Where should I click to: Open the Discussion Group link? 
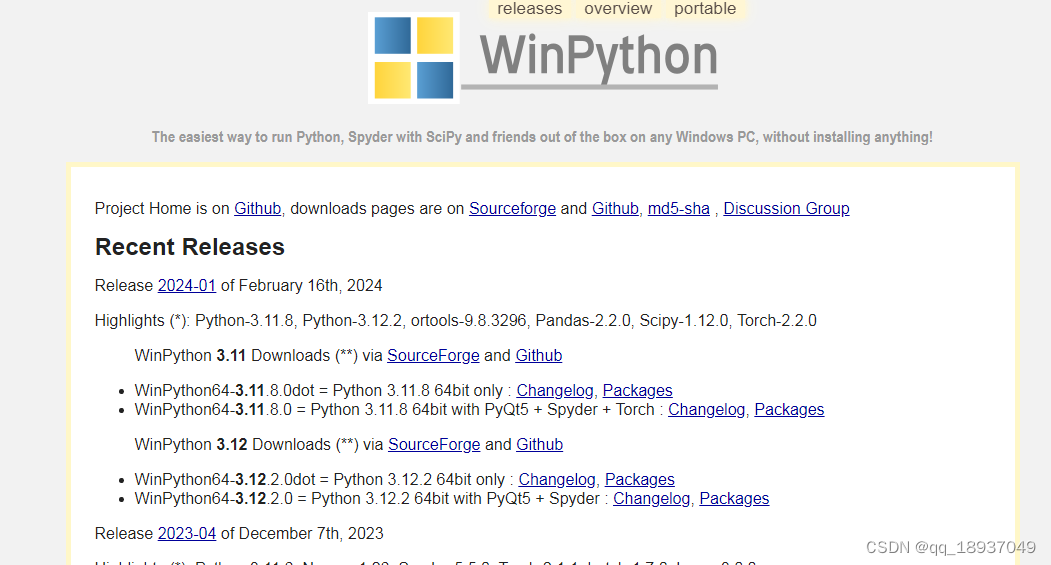[786, 208]
